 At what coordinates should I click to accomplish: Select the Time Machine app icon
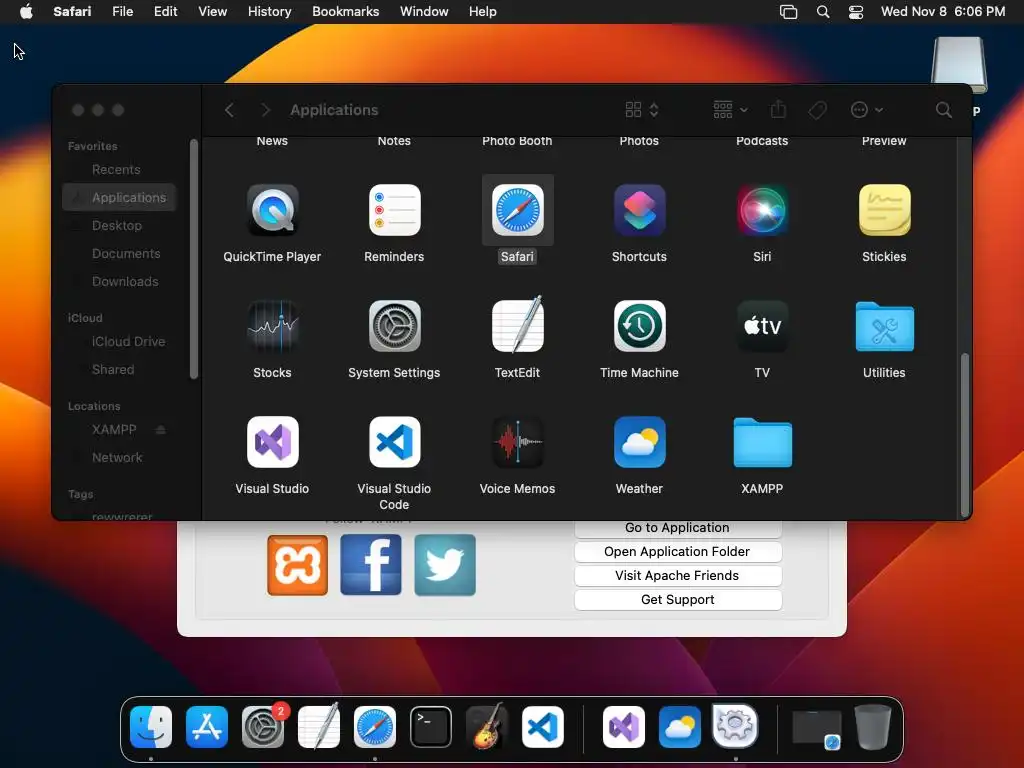639,326
